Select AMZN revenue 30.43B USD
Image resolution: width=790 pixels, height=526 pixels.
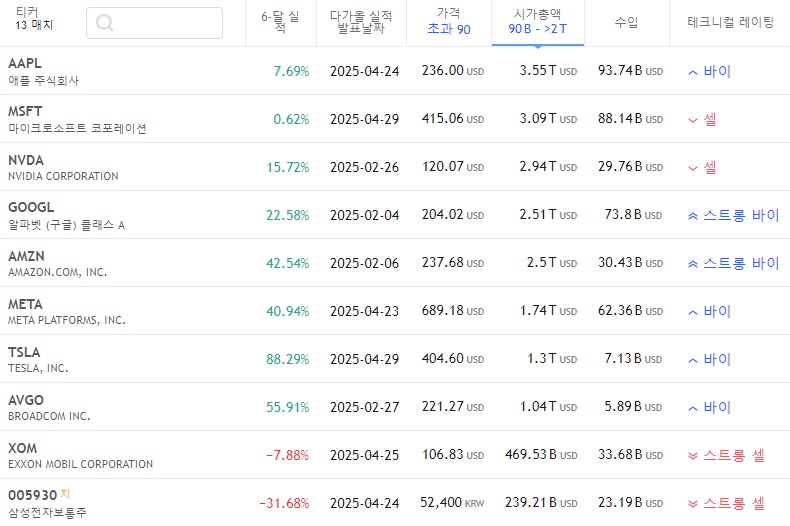(630, 263)
